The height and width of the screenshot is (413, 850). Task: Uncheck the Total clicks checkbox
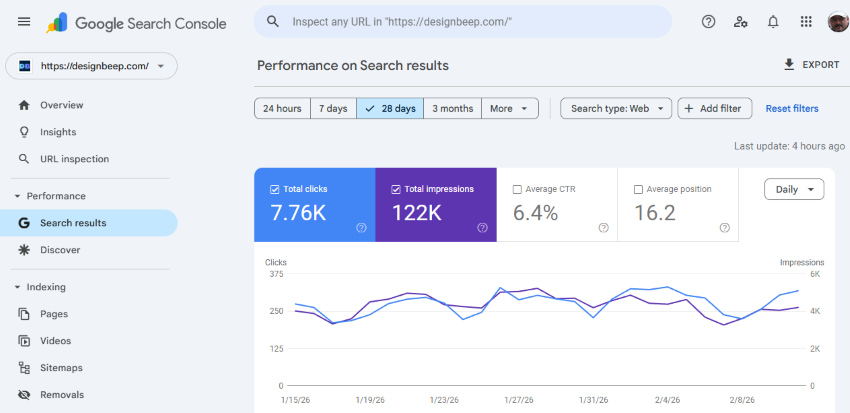(x=275, y=189)
